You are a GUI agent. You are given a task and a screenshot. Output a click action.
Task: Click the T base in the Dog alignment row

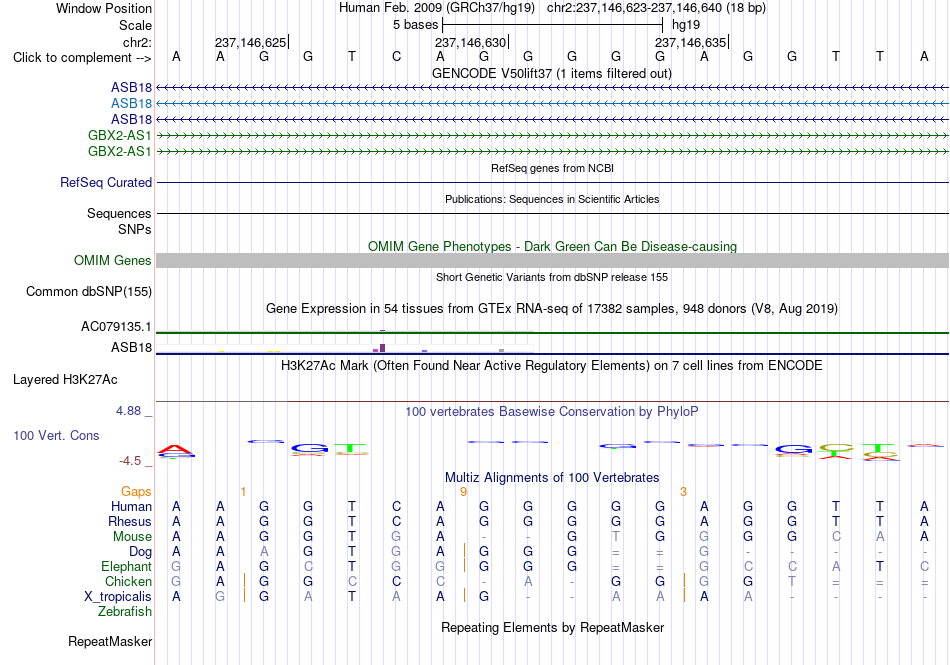coord(352,552)
